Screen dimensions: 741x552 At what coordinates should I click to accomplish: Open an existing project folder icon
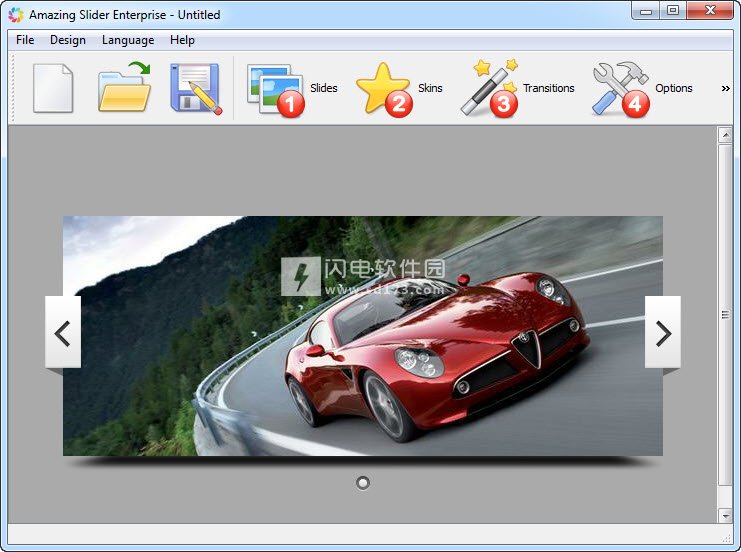pos(124,87)
